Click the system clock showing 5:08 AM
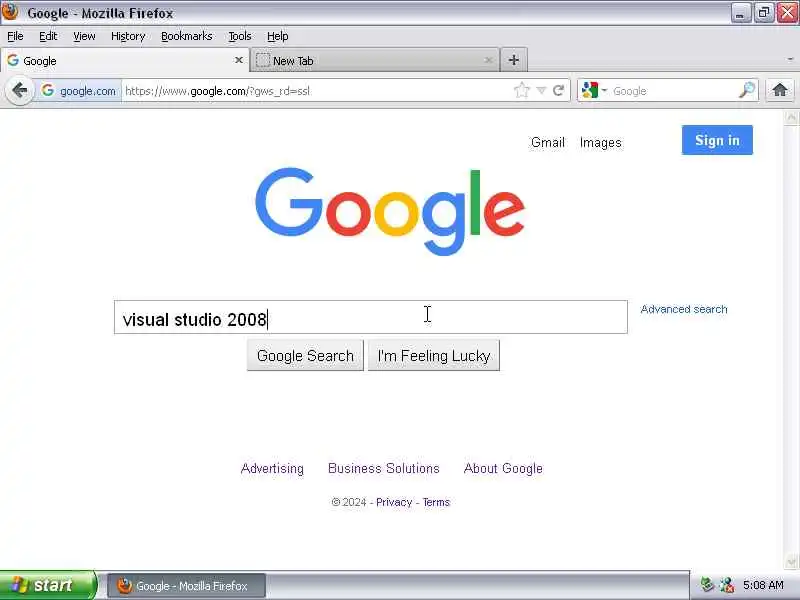 click(763, 585)
